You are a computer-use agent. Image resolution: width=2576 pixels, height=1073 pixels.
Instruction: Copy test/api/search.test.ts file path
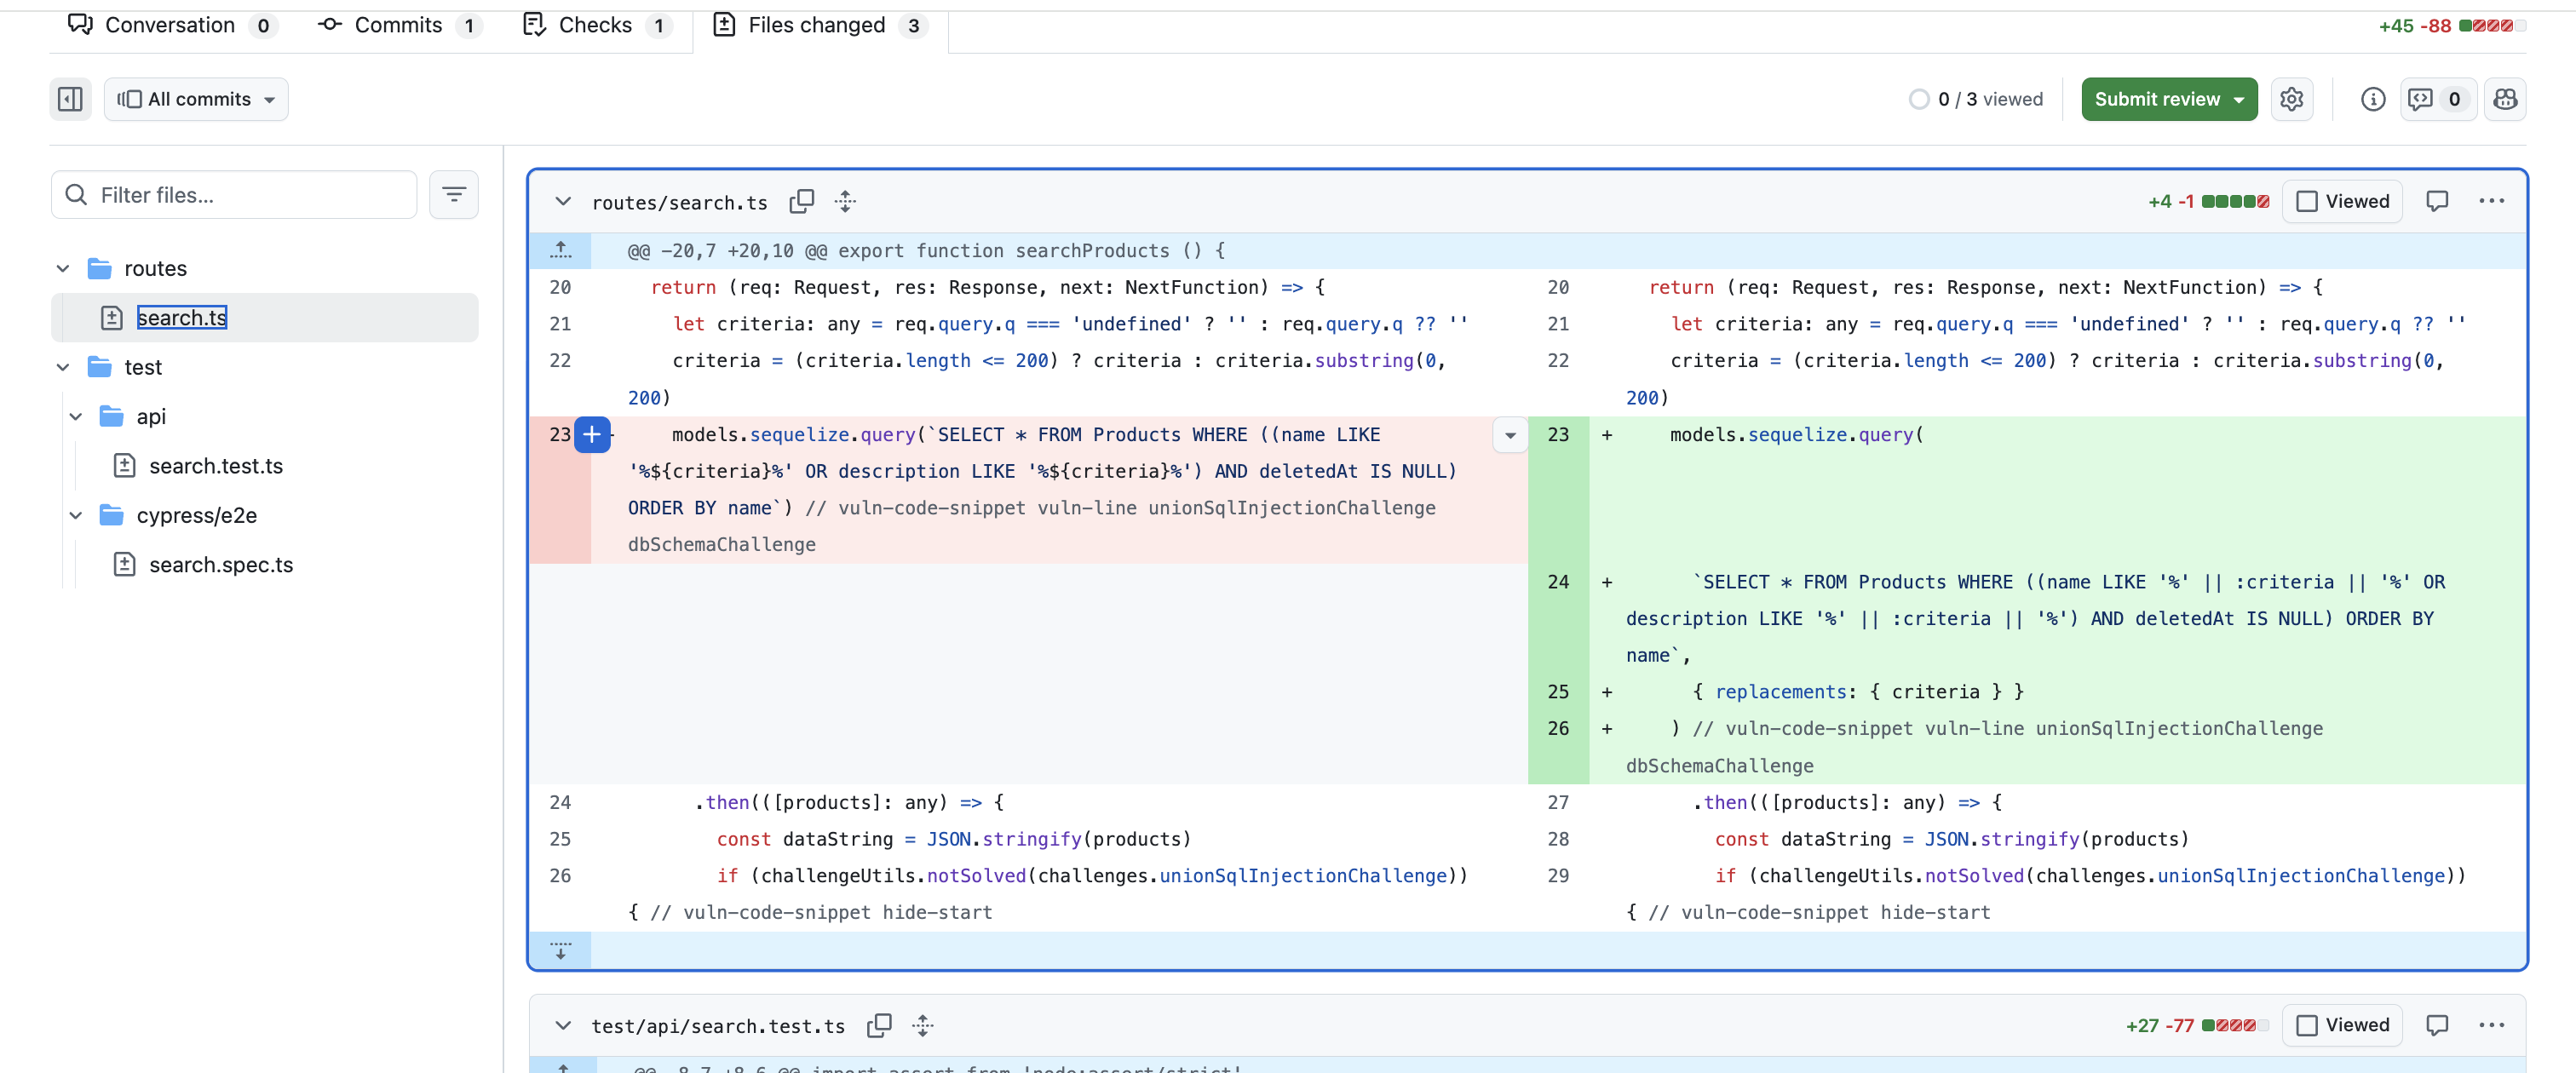(x=879, y=1025)
